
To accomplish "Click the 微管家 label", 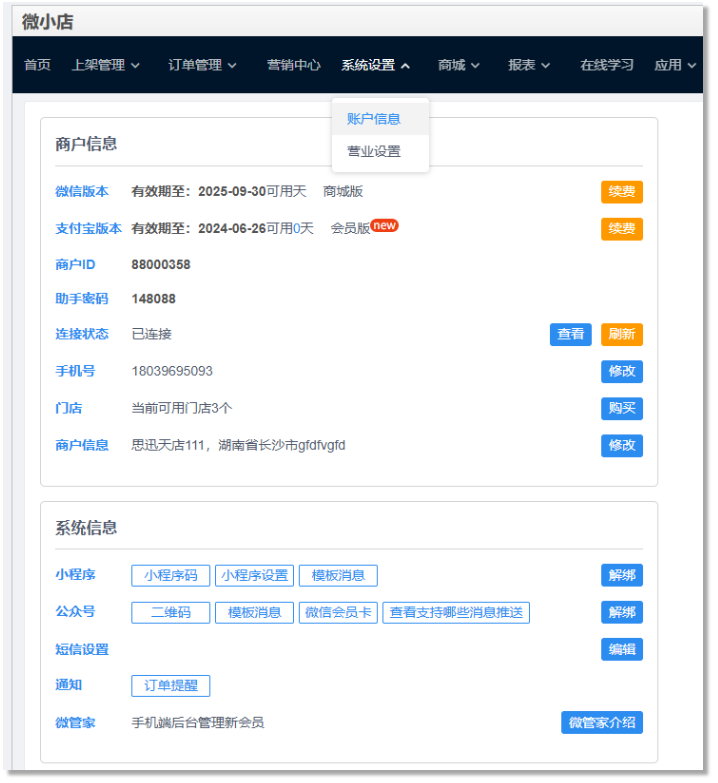I will pyautogui.click(x=75, y=723).
